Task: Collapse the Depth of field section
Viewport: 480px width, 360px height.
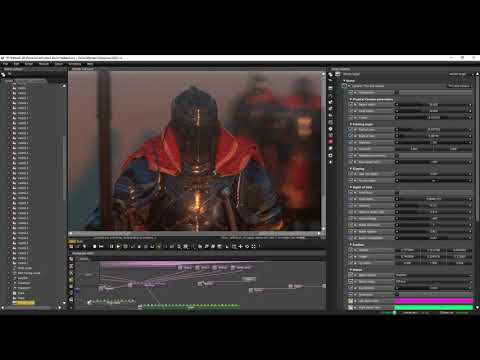Action: point(351,187)
